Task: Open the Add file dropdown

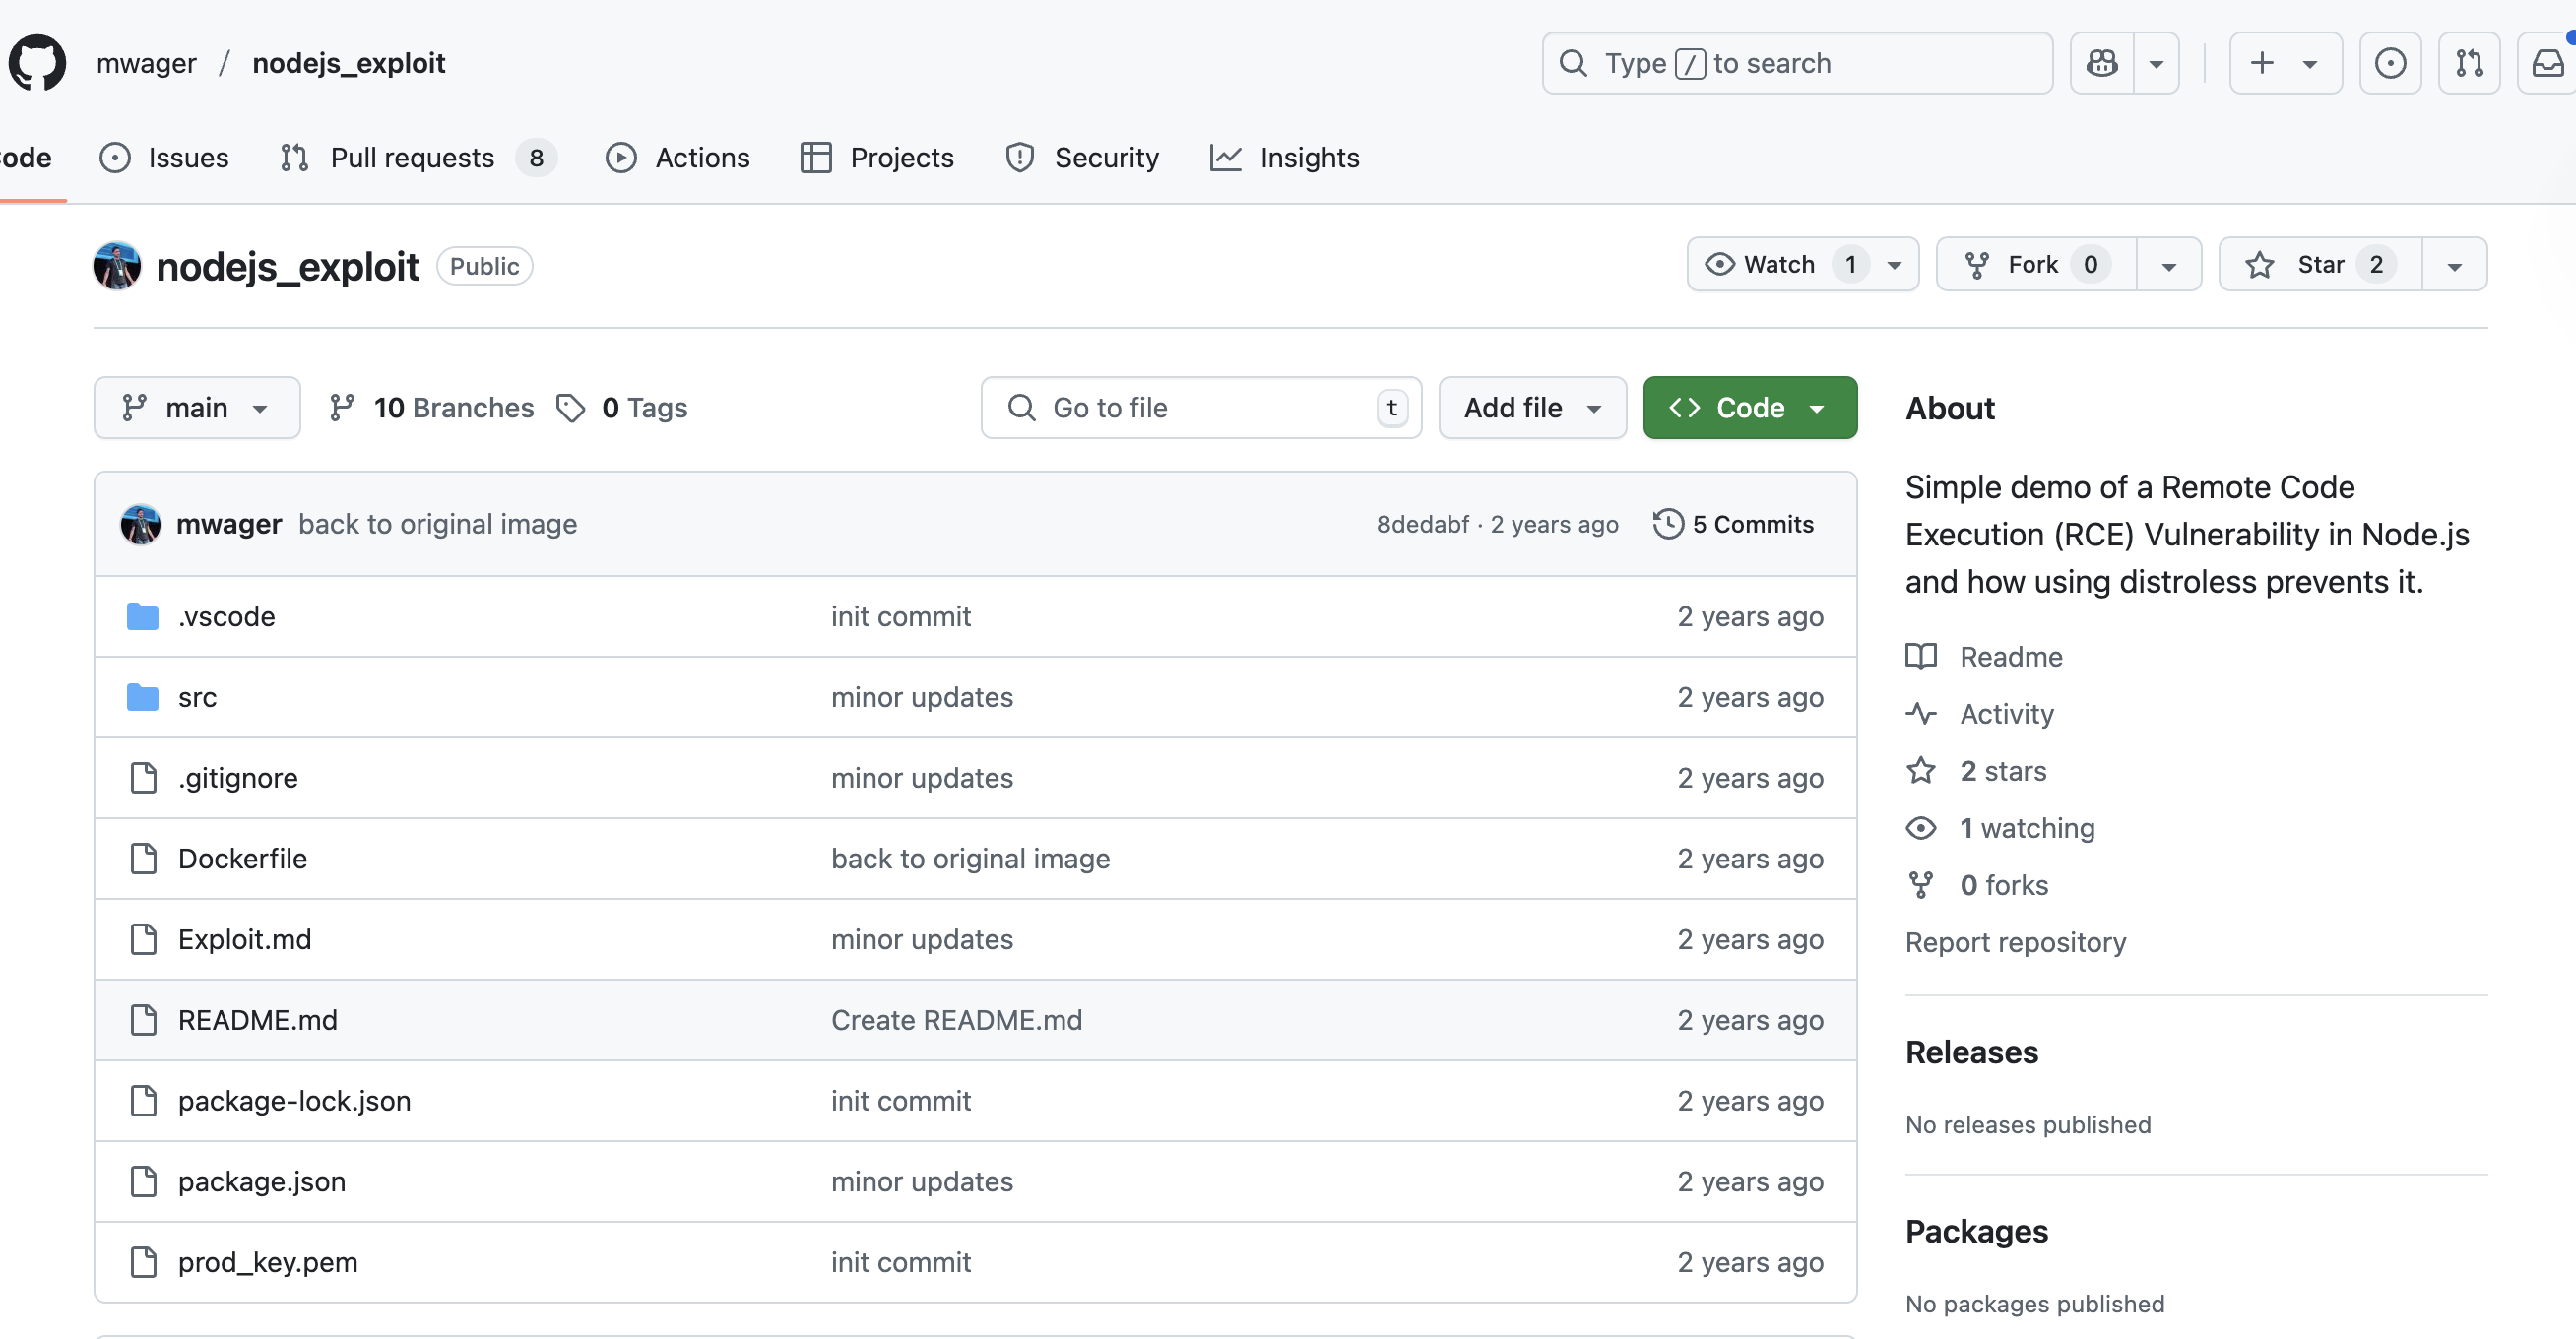Action: point(1532,408)
